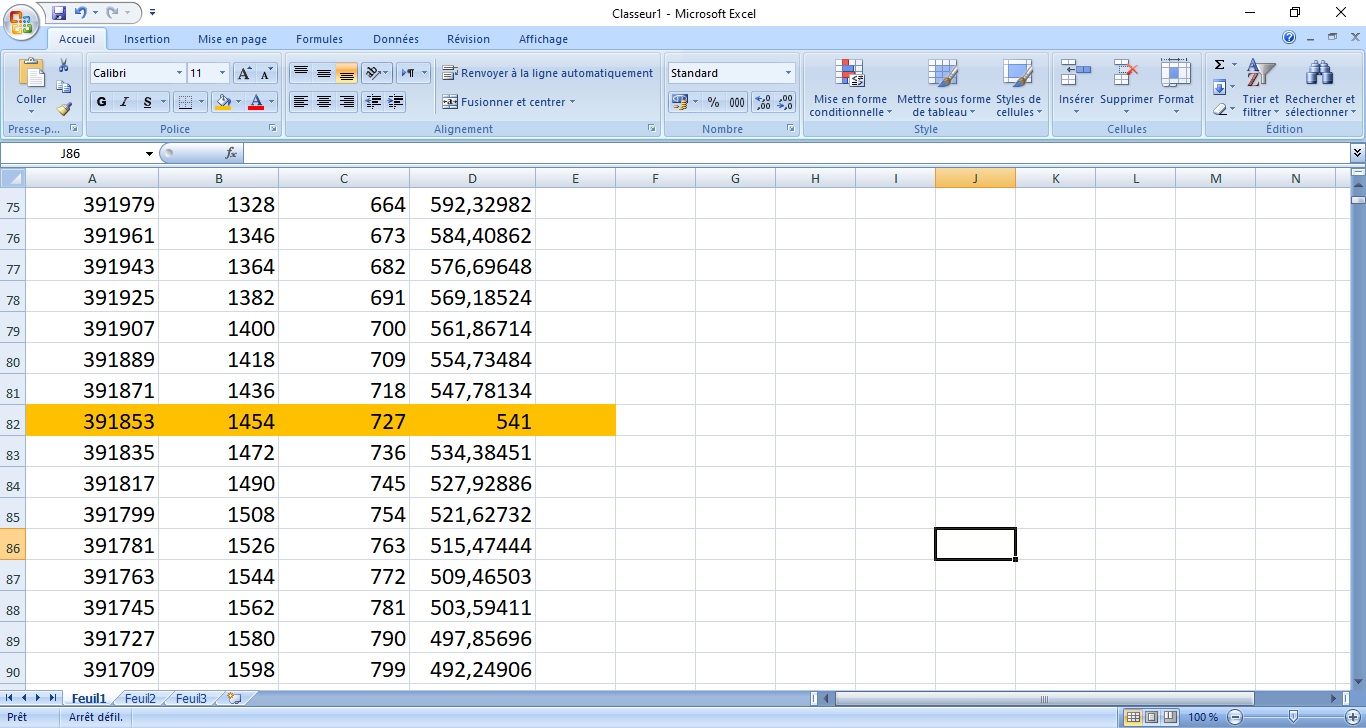Select the Format Painter brush icon
This screenshot has width=1366, height=728.
tap(64, 109)
